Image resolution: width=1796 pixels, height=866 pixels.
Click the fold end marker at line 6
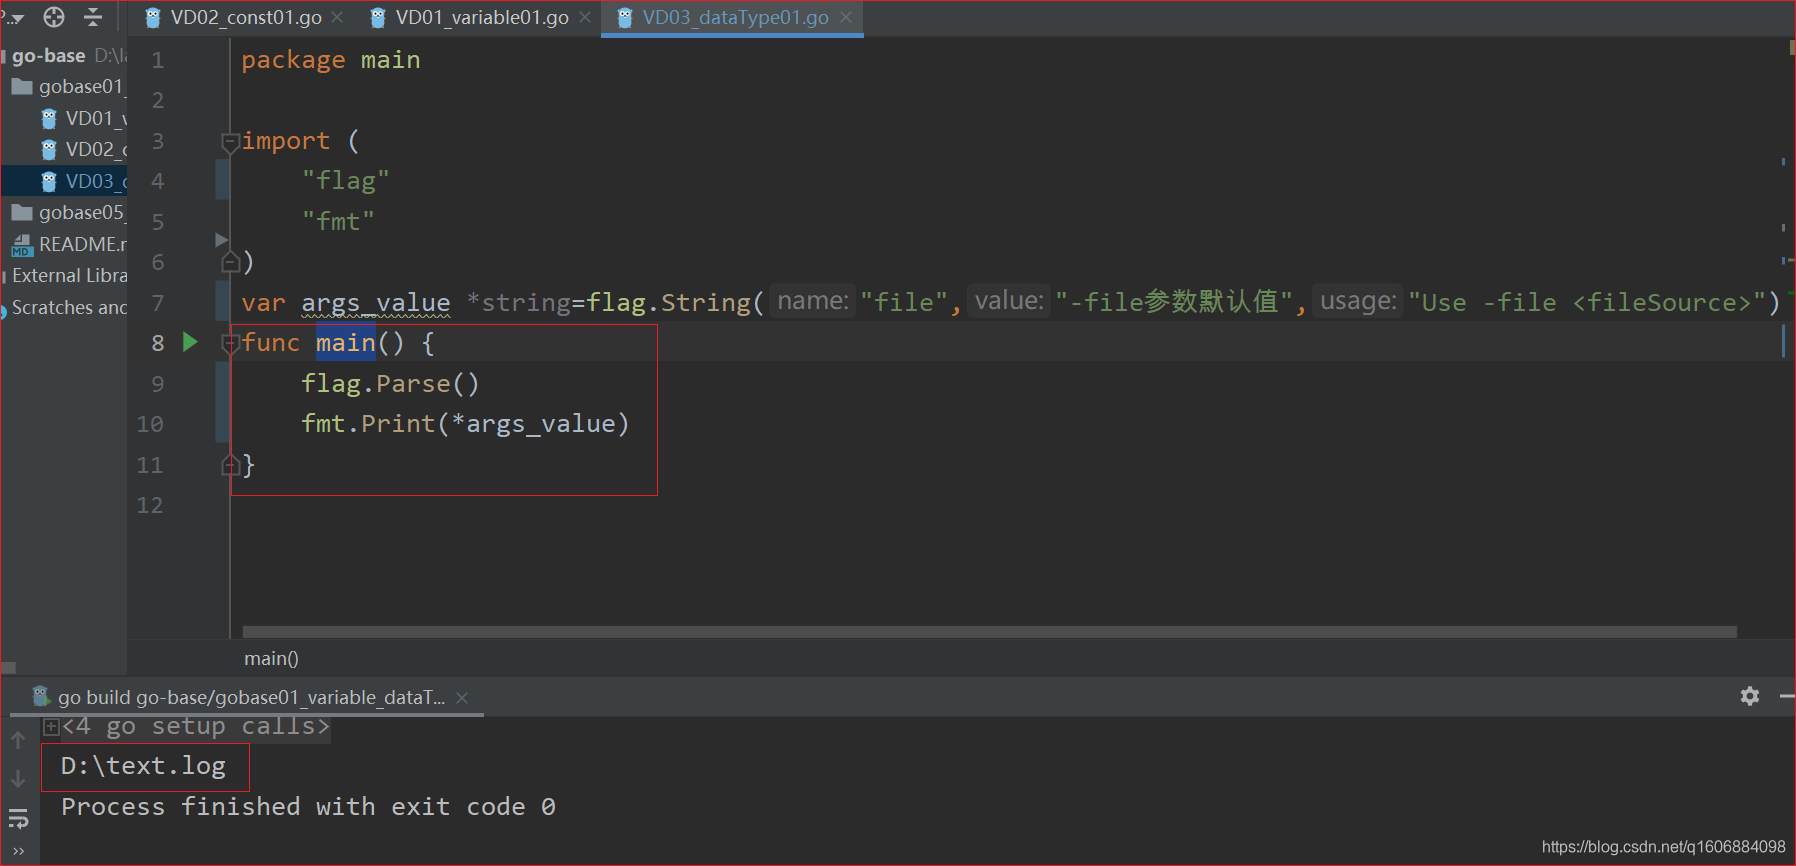[x=229, y=262]
